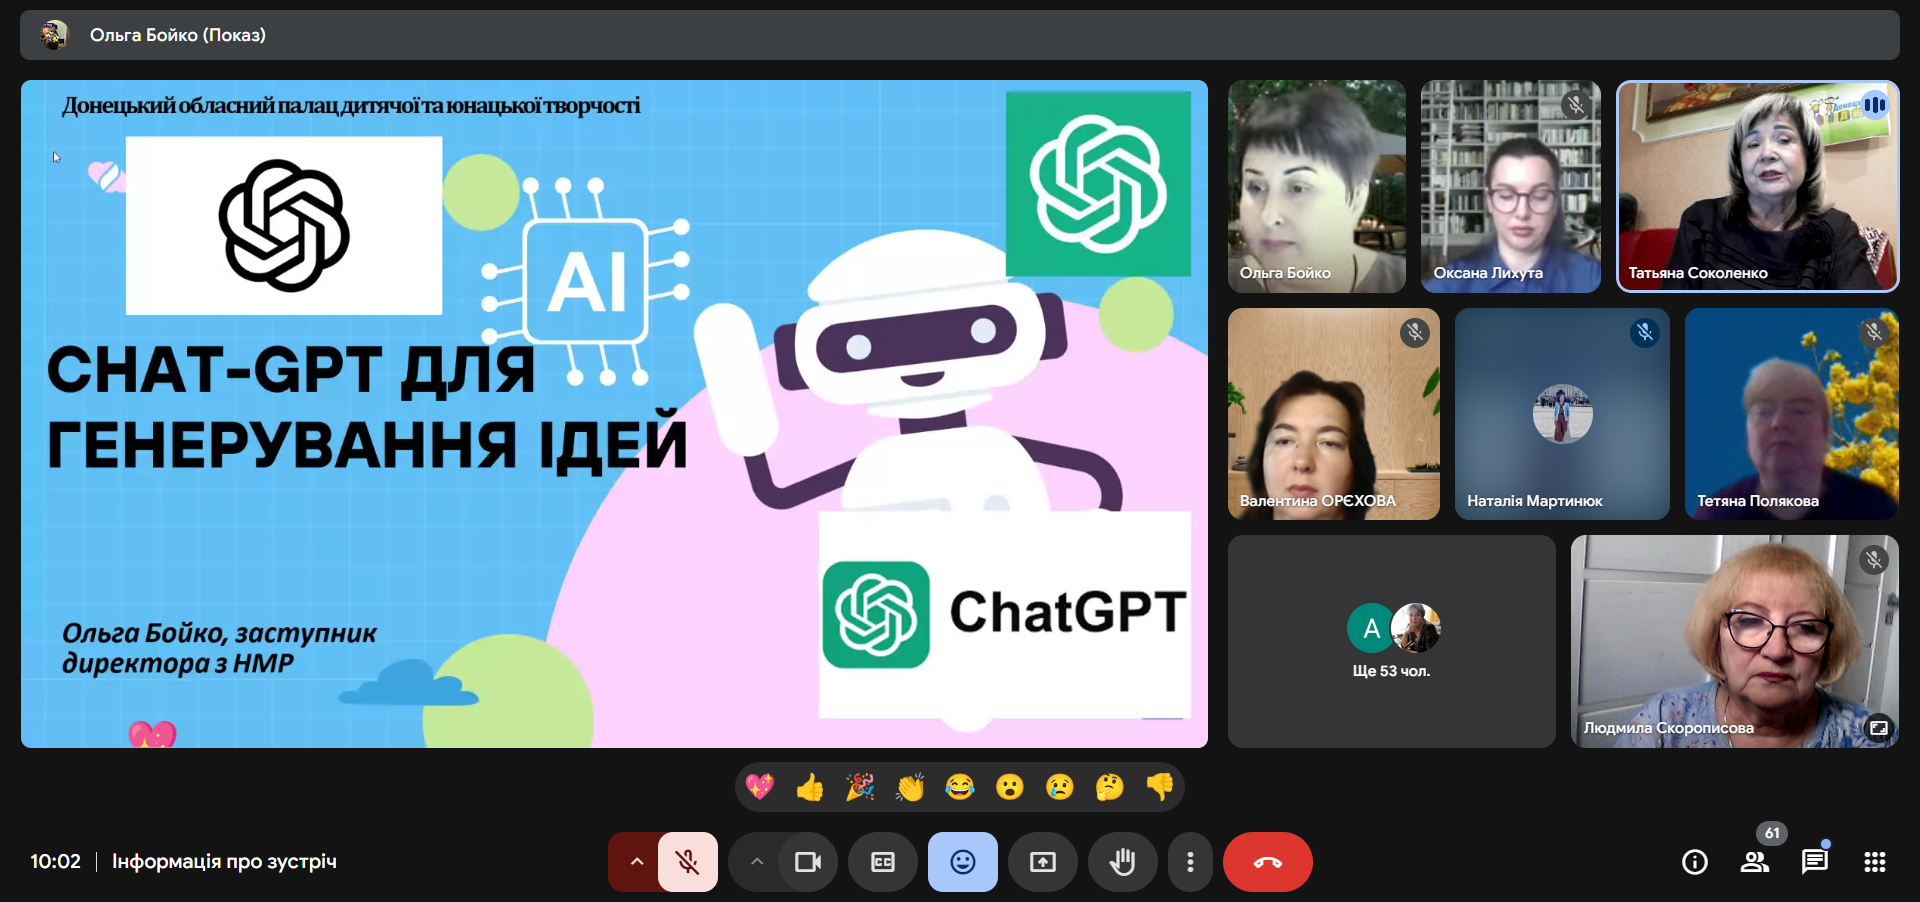
Task: Click the 10:02 clock text
Action: [55, 862]
